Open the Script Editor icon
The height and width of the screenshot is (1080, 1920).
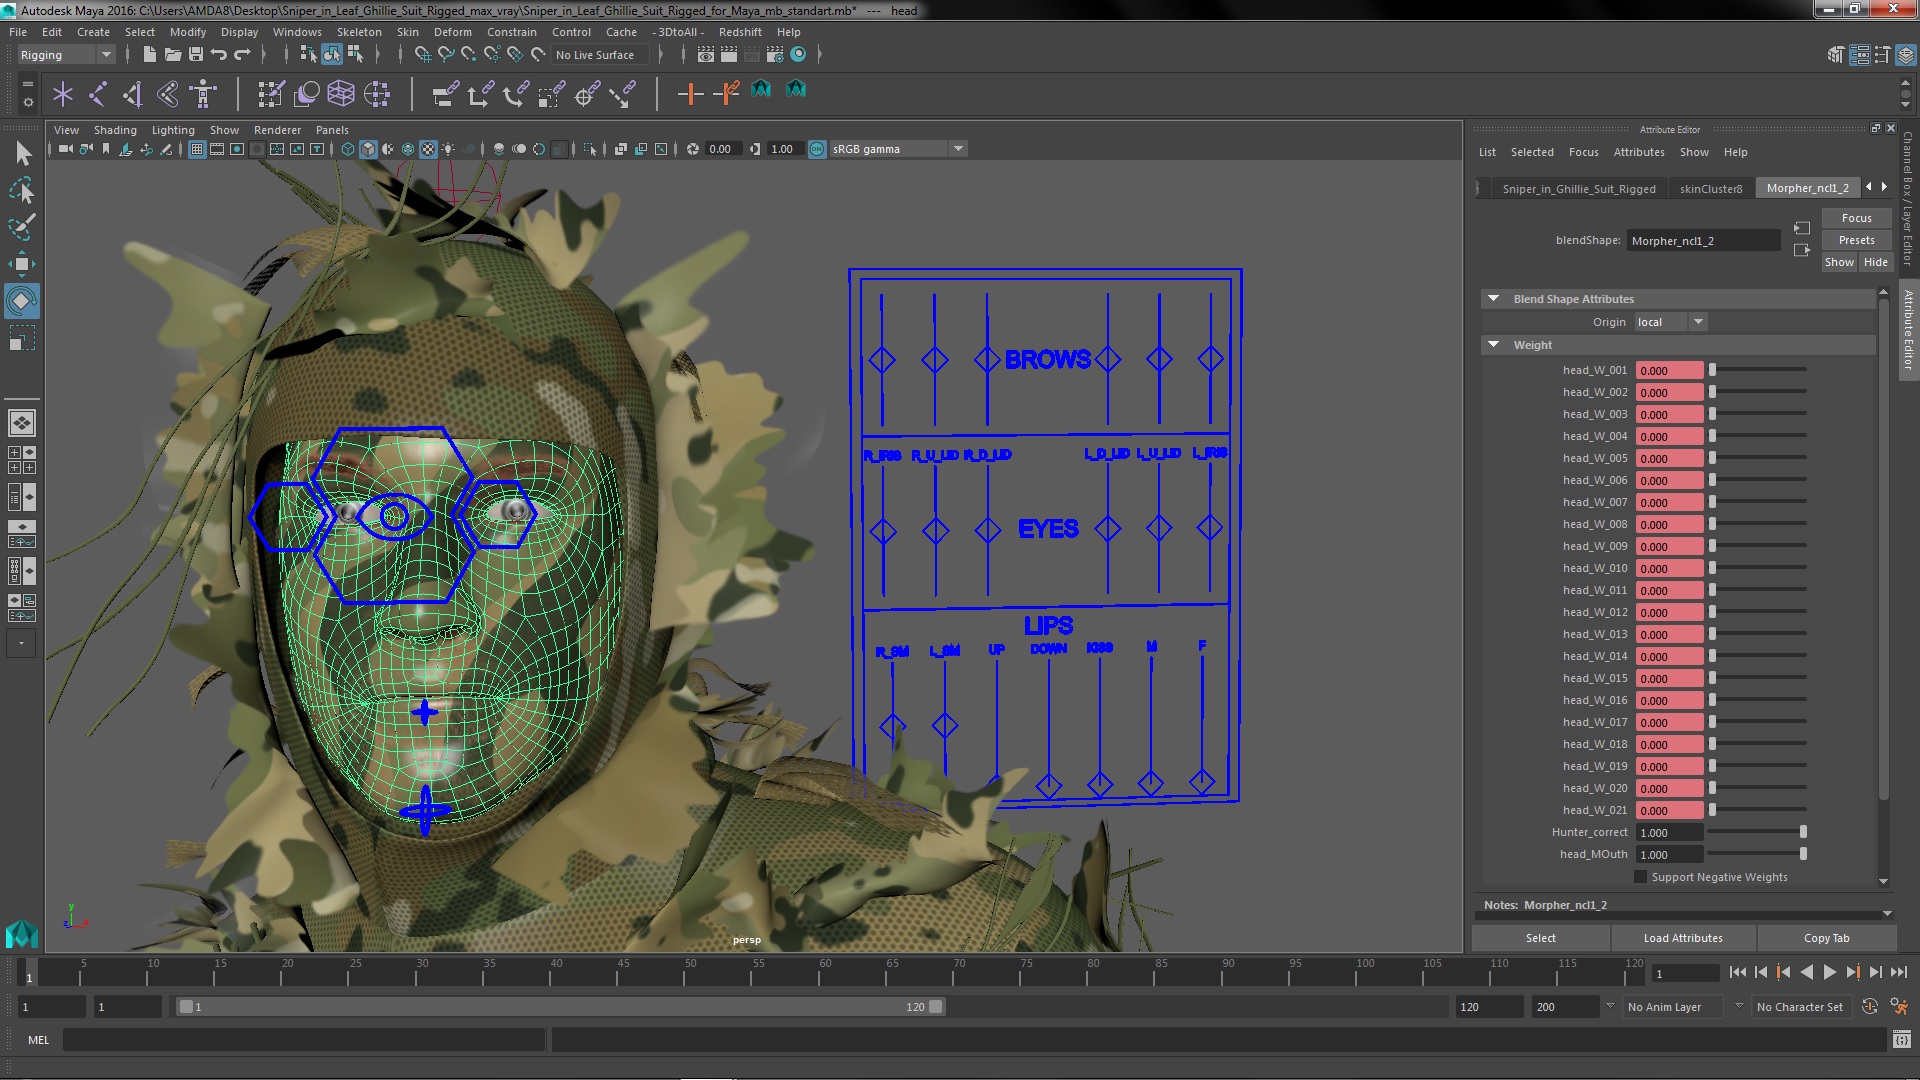click(1901, 1040)
